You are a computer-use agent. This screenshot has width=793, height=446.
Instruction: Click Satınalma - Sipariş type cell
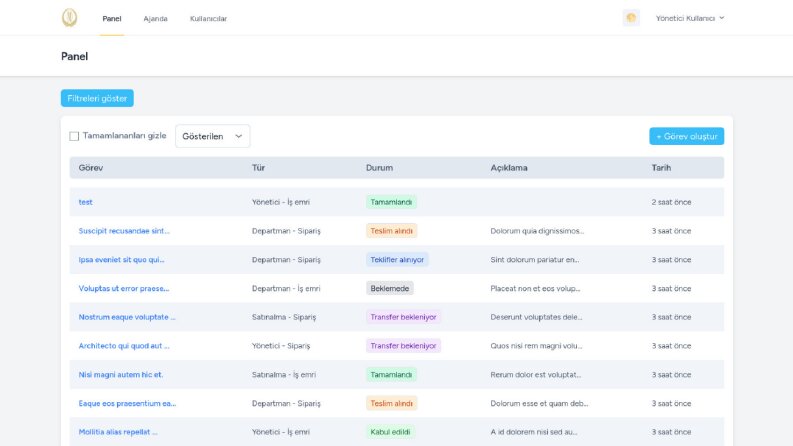tap(284, 317)
